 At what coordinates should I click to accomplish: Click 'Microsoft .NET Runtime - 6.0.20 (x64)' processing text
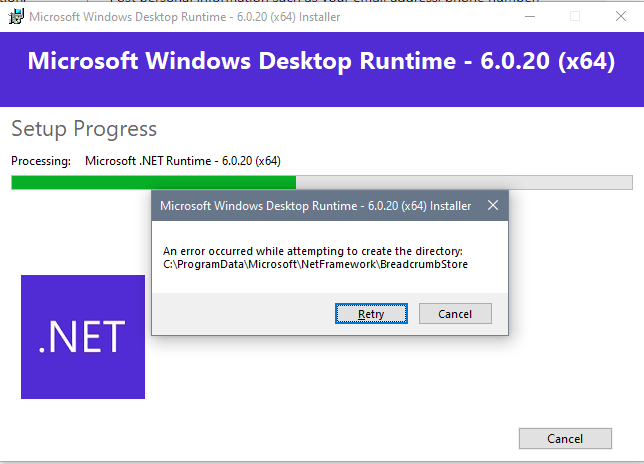[183, 161]
